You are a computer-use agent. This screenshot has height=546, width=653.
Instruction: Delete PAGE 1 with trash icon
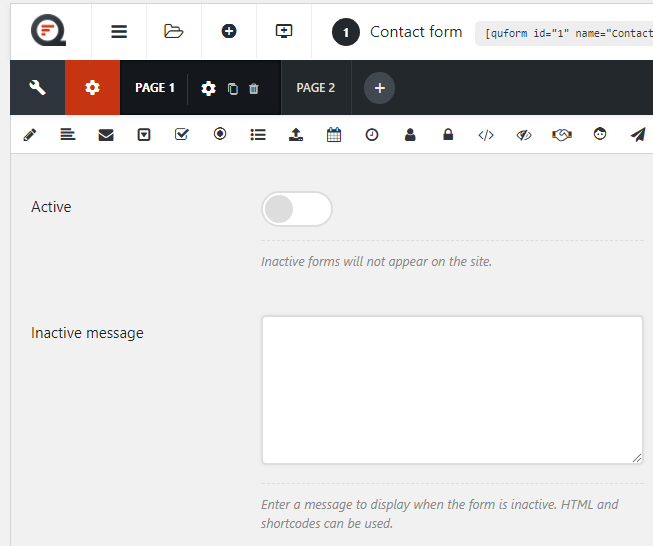click(x=254, y=89)
